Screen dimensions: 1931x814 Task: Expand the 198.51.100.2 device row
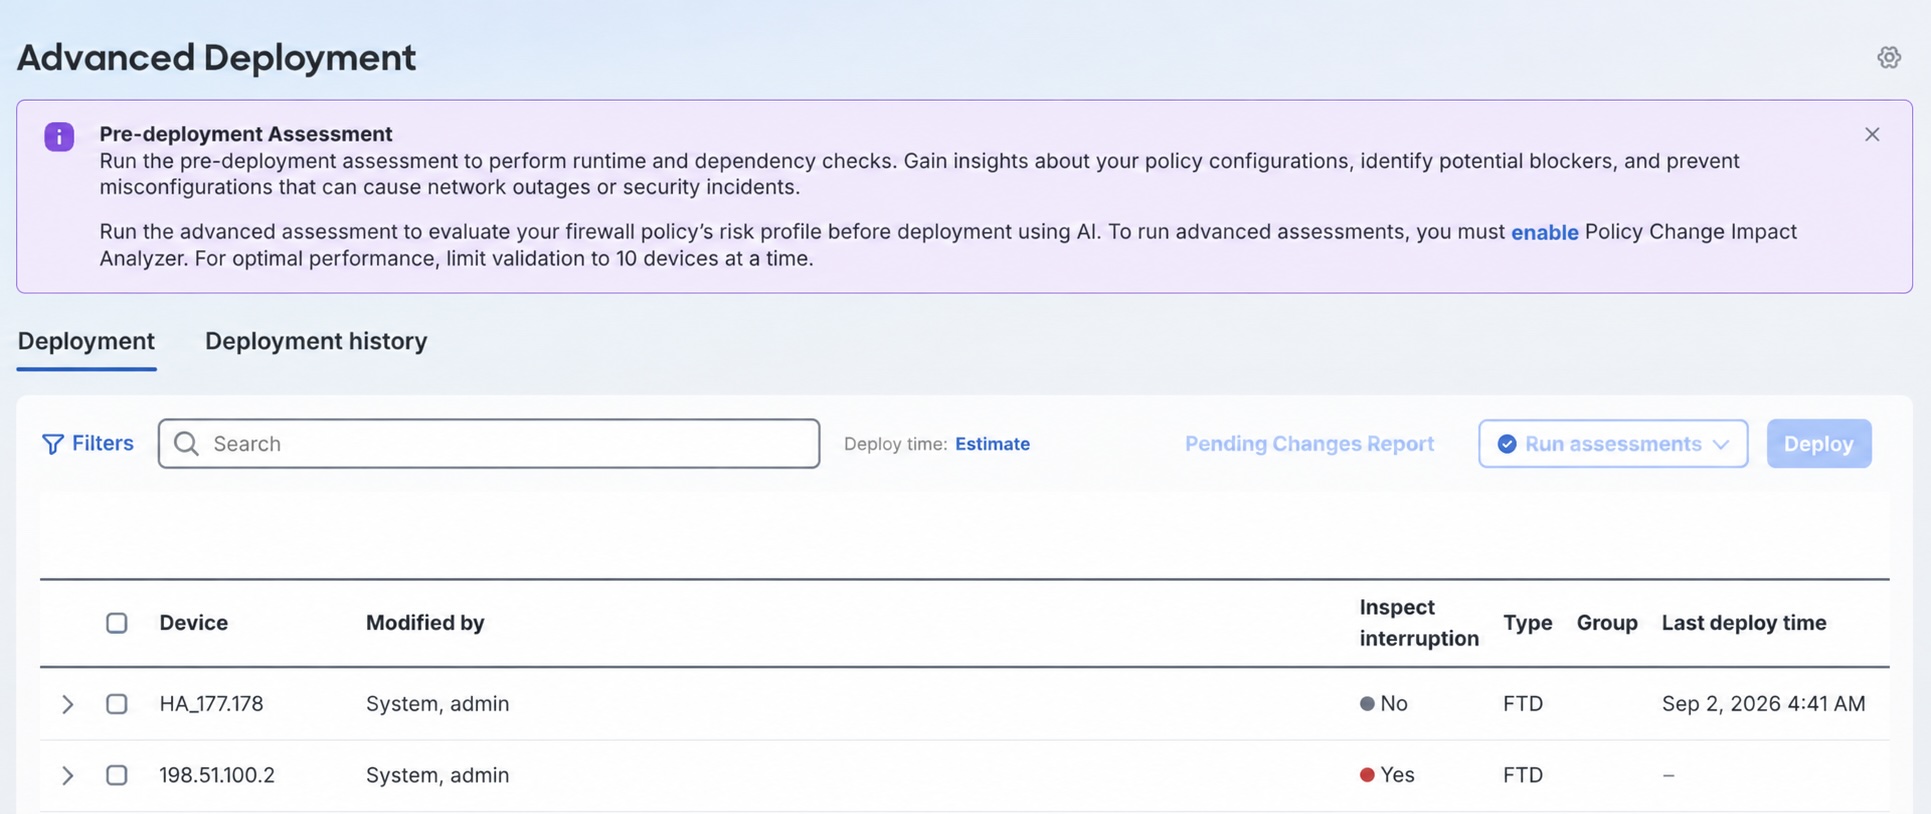[x=67, y=775]
